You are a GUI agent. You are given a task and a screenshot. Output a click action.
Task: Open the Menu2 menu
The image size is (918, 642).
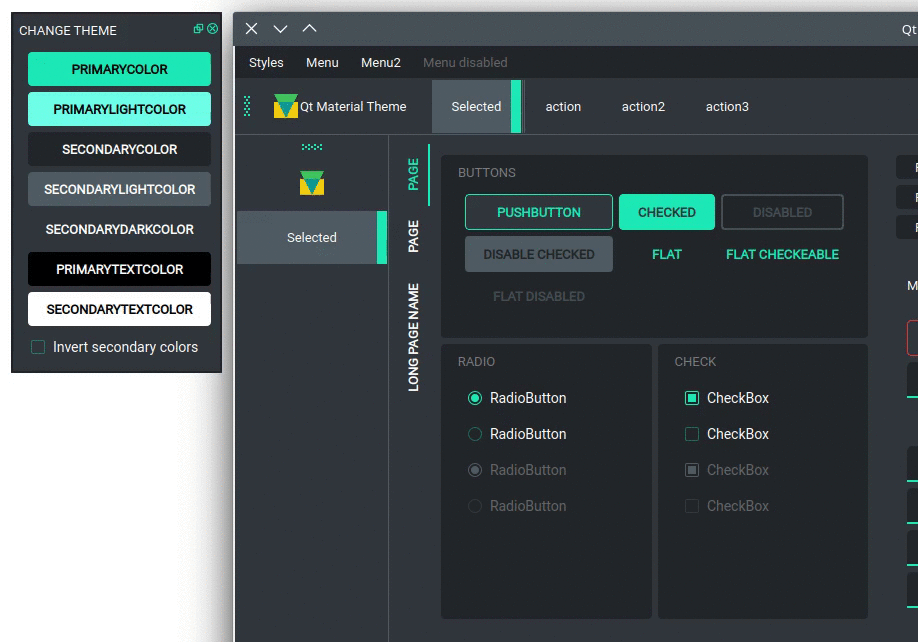381,62
